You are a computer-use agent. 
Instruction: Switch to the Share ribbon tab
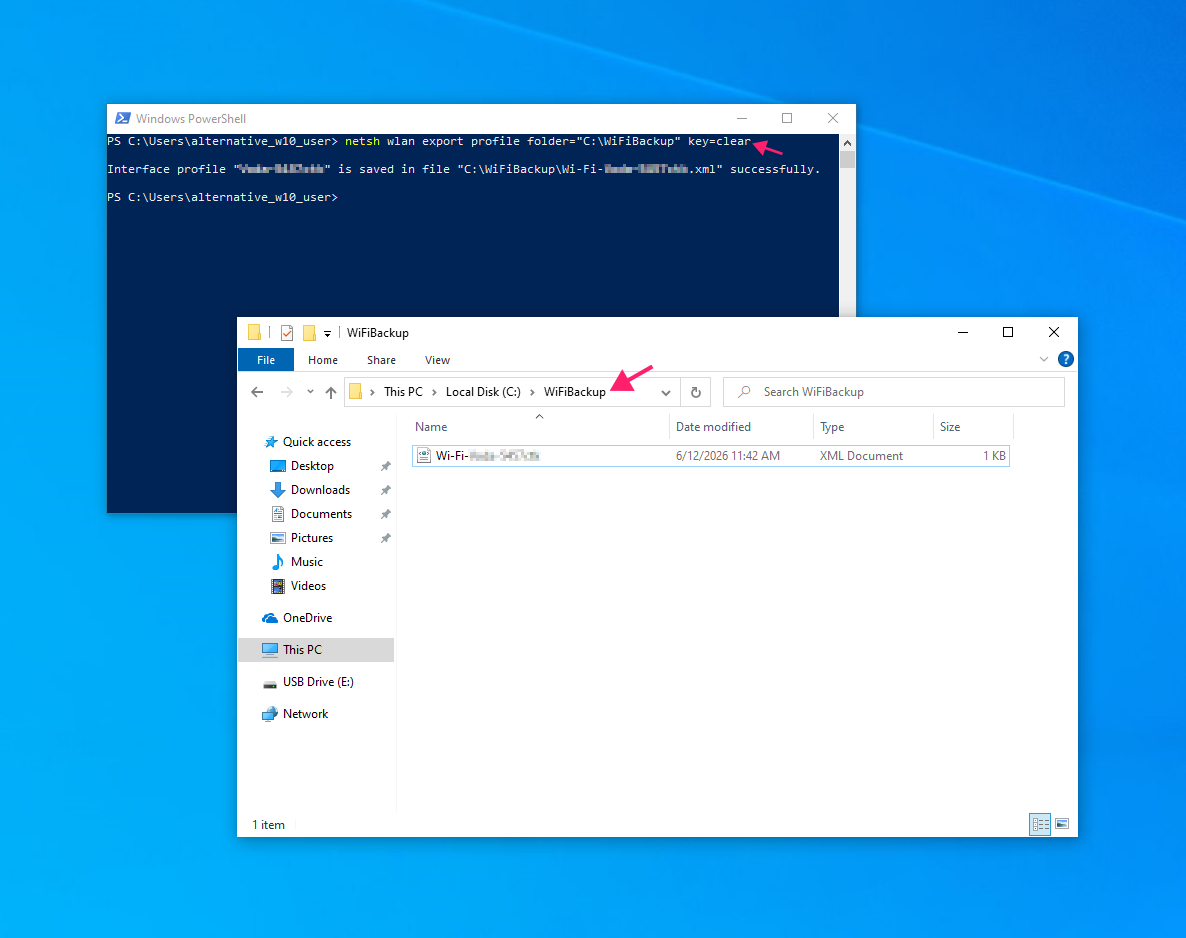(381, 360)
